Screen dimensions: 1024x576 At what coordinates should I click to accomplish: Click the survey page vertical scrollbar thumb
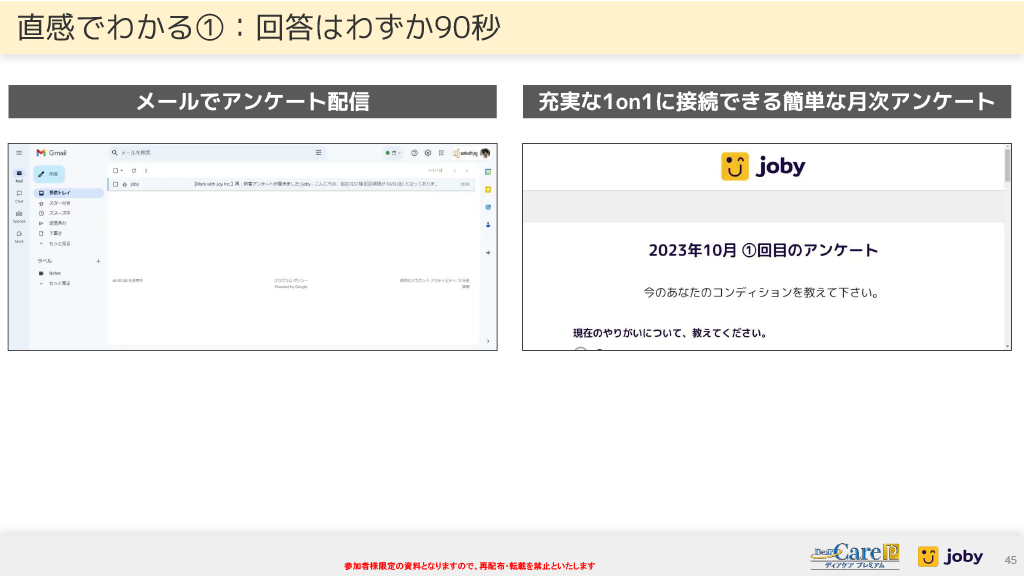tap(1007, 165)
